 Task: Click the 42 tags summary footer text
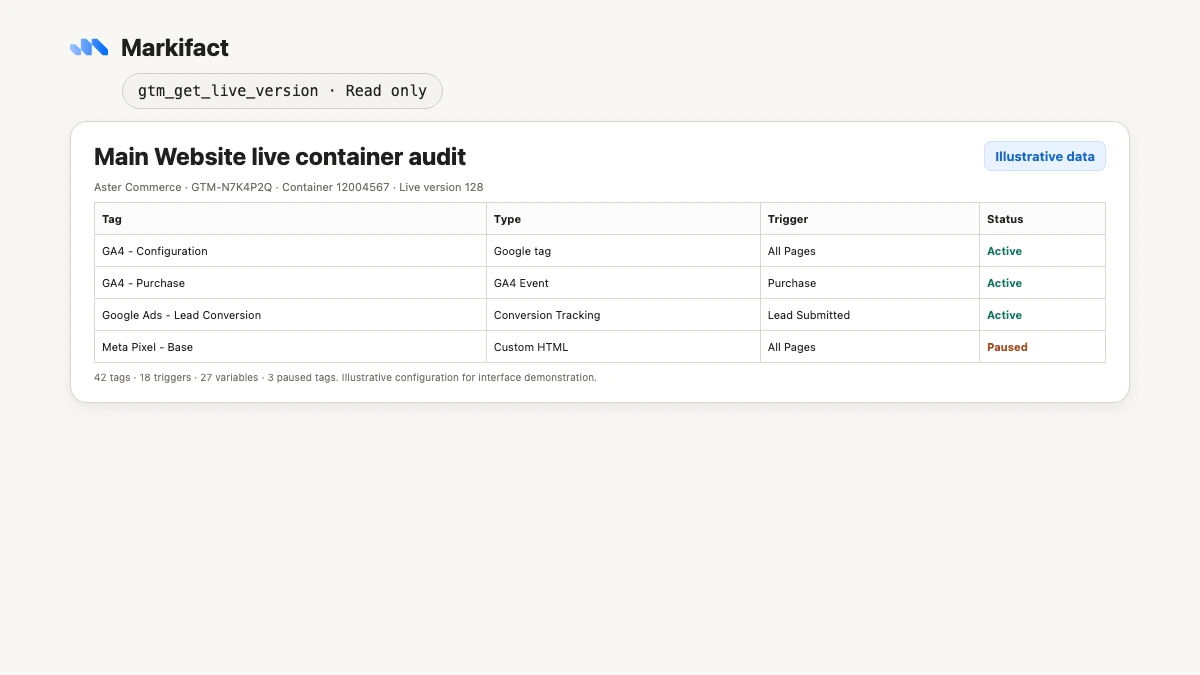point(345,378)
